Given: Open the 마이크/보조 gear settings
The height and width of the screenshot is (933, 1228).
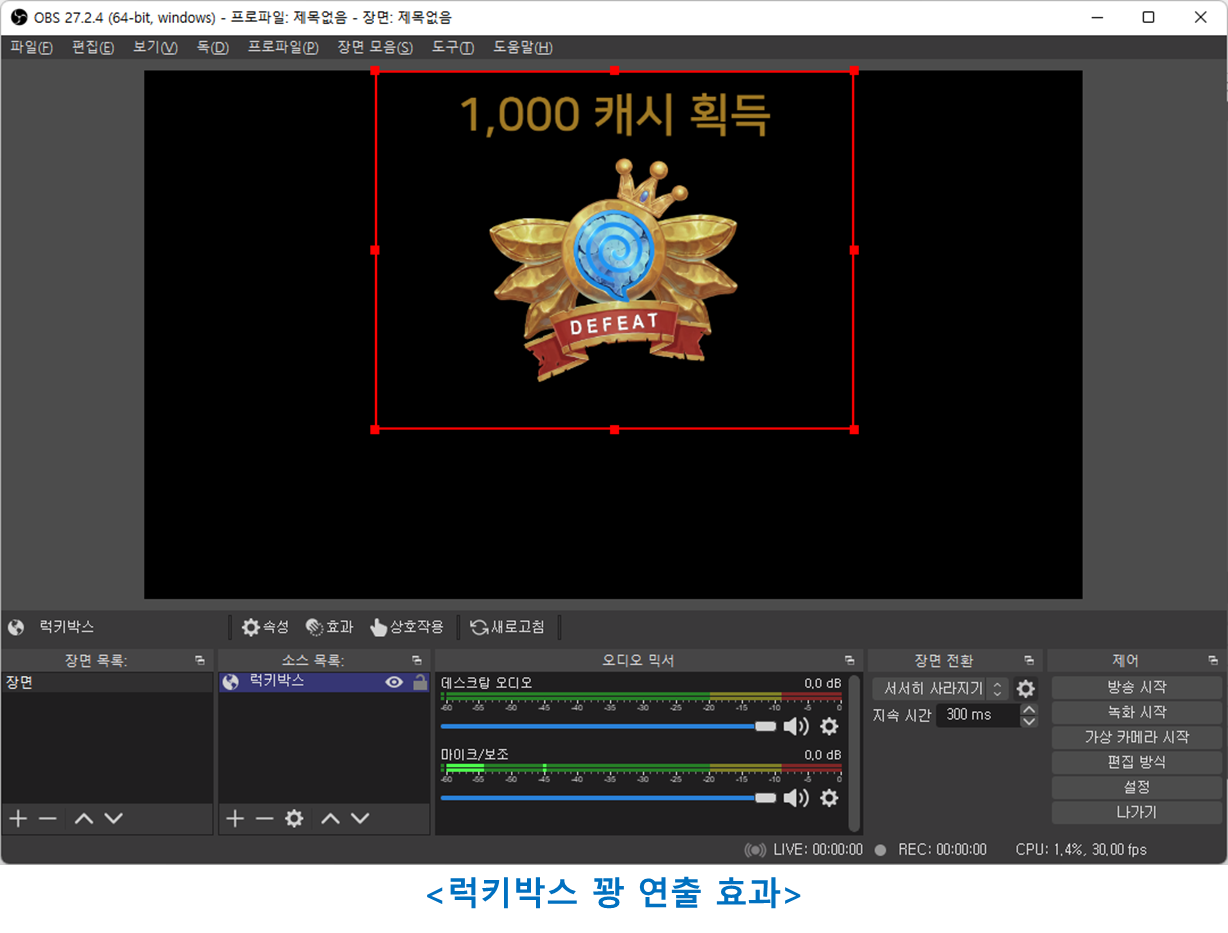Looking at the screenshot, I should click(x=829, y=797).
